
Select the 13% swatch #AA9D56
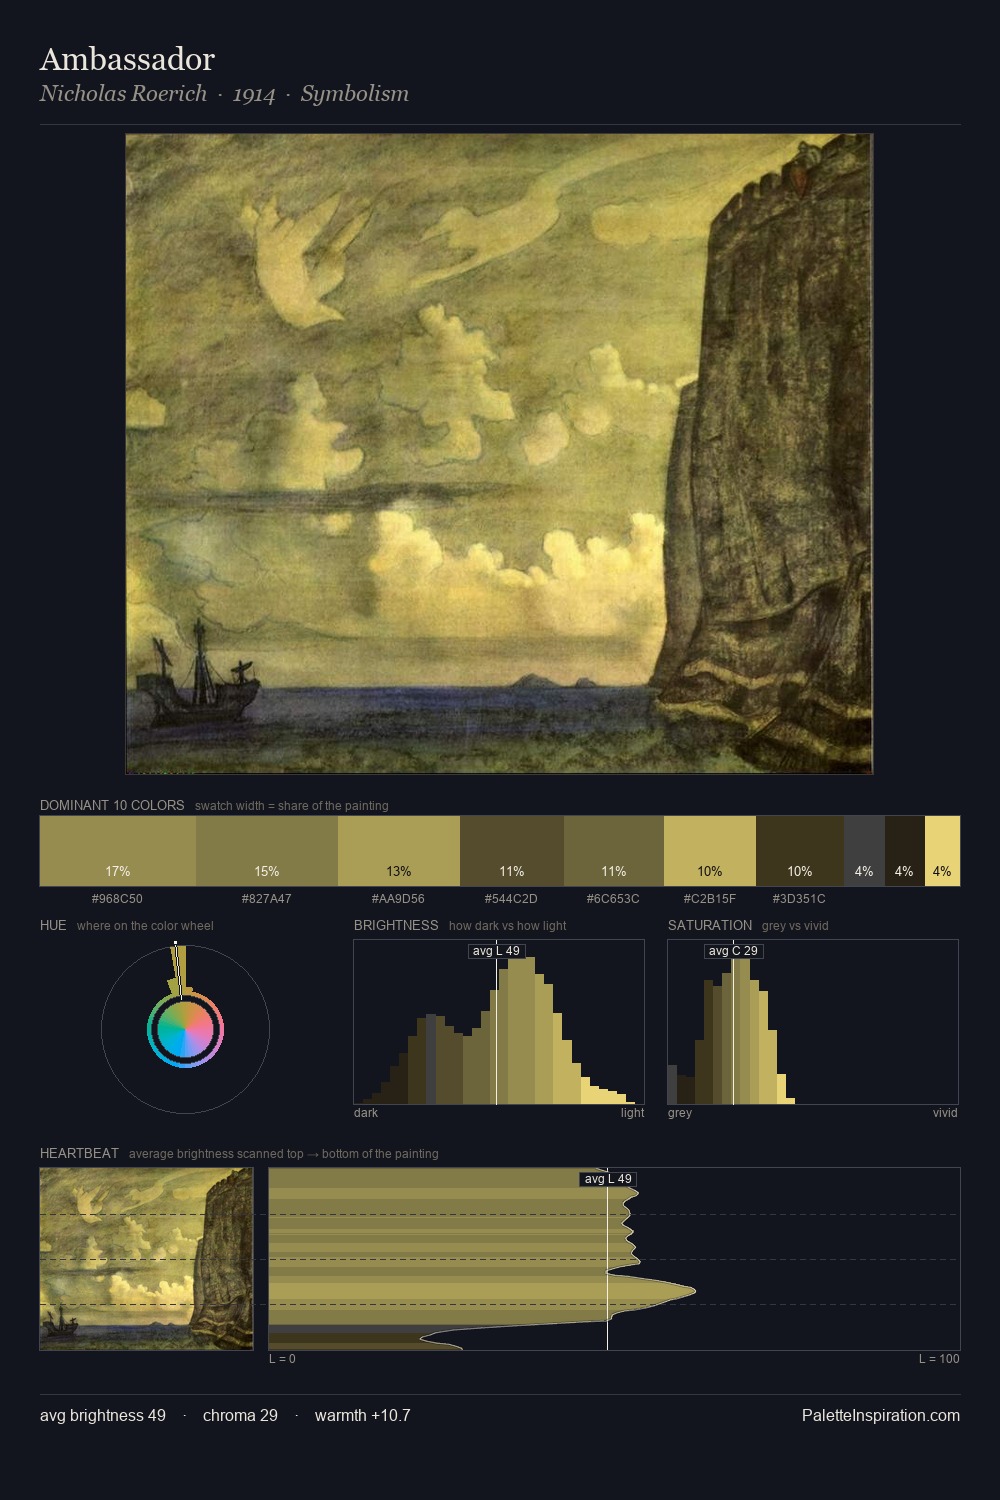coord(399,851)
